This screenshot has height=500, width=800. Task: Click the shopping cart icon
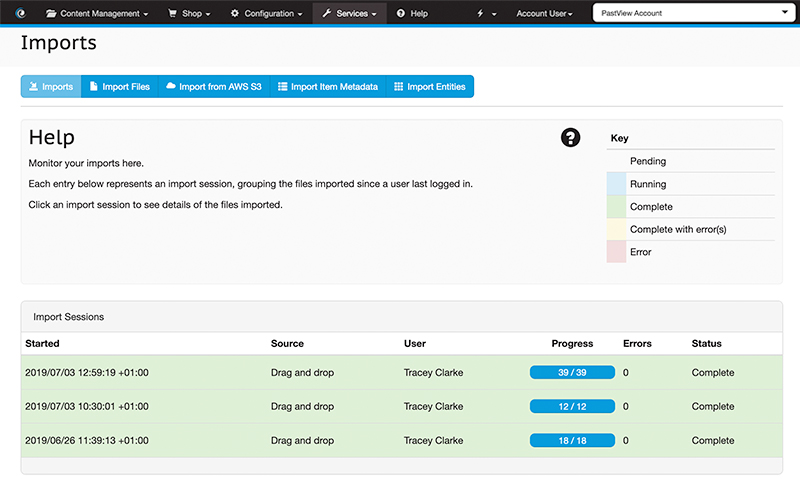pyautogui.click(x=172, y=13)
